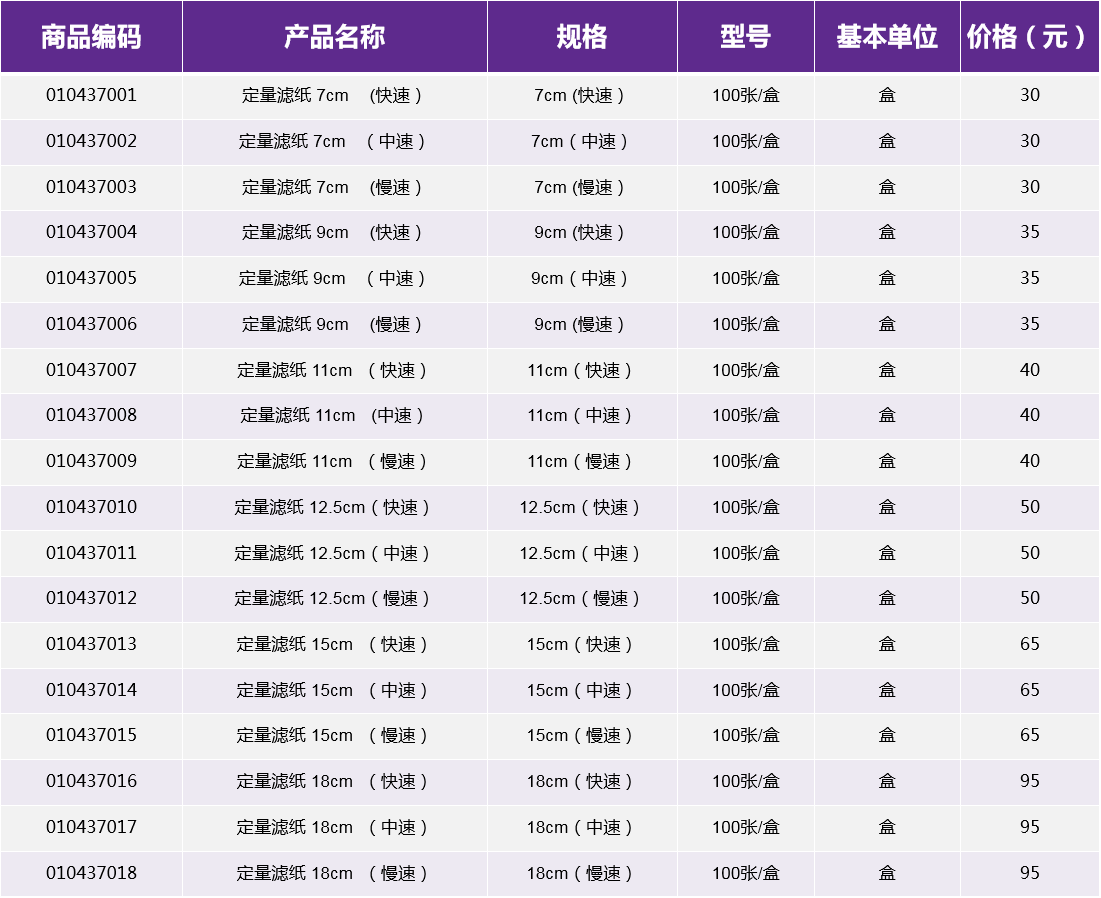The width and height of the screenshot is (1101, 898).
Task: Click 100张/盒 in row 010437010
Action: pos(746,507)
